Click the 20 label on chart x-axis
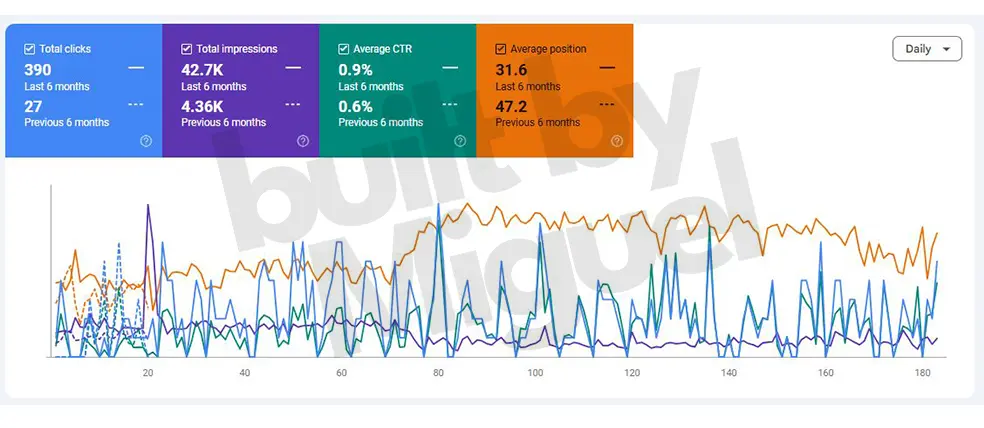984x428 pixels. pyautogui.click(x=148, y=373)
